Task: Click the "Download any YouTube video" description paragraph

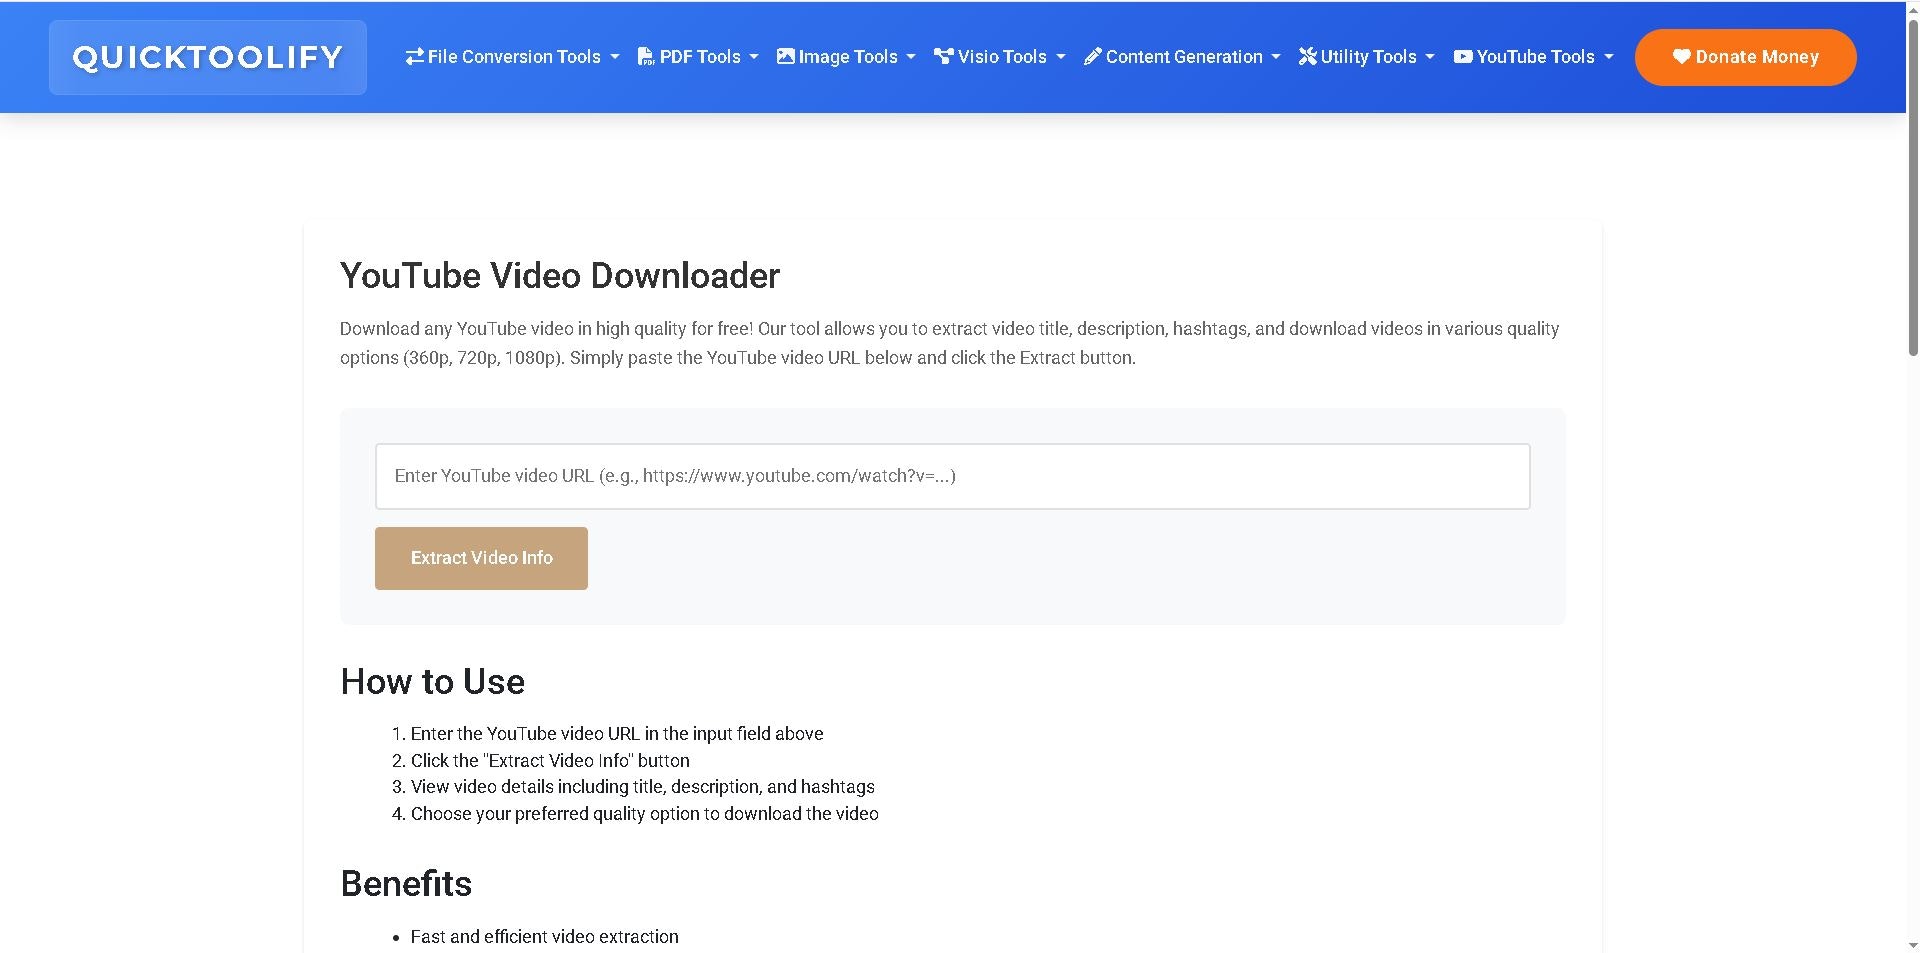Action: coord(950,343)
